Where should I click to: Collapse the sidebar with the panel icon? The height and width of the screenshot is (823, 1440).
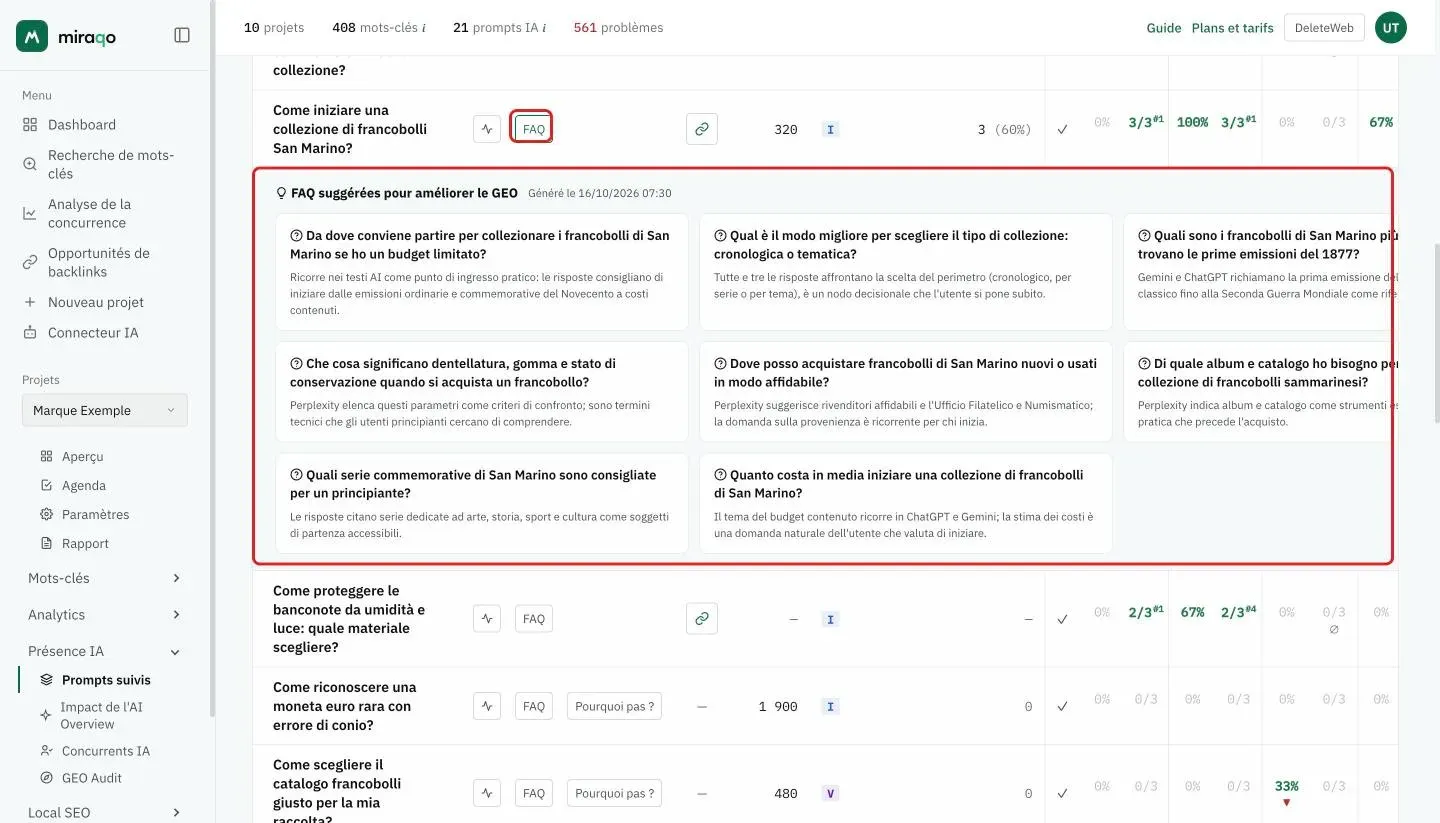182,35
